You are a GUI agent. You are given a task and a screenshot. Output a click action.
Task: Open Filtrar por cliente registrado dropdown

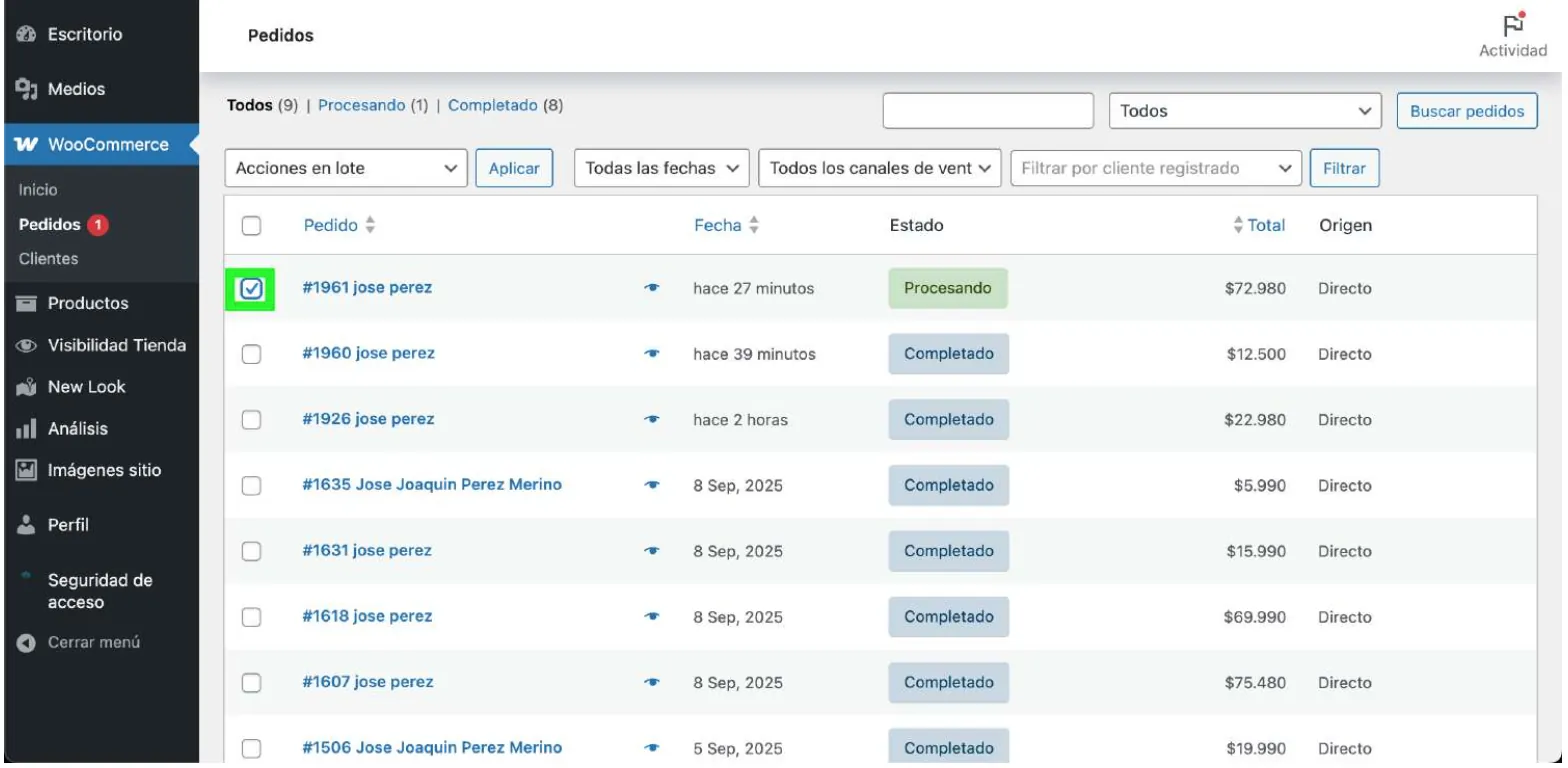[1157, 169]
